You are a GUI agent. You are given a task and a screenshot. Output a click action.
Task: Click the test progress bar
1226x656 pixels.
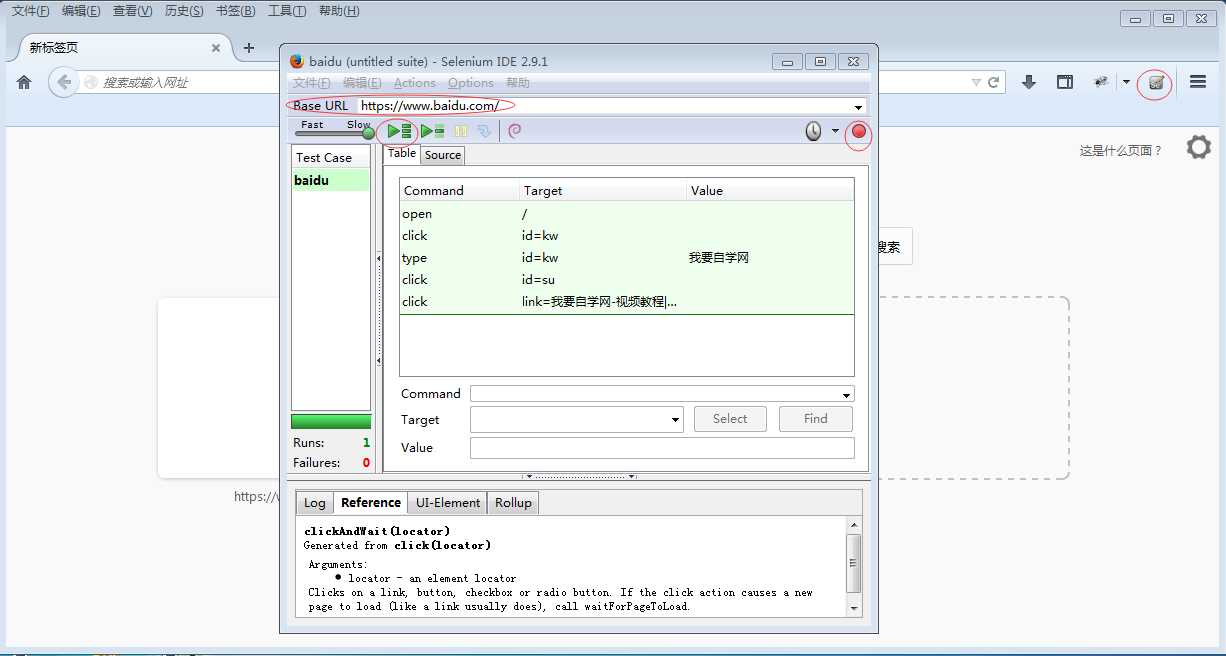(x=331, y=421)
